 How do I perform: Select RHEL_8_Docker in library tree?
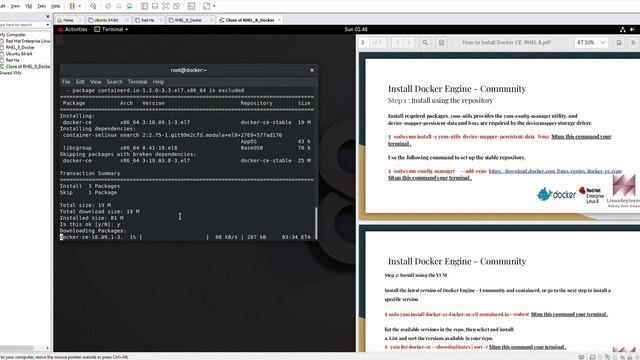tap(18, 47)
